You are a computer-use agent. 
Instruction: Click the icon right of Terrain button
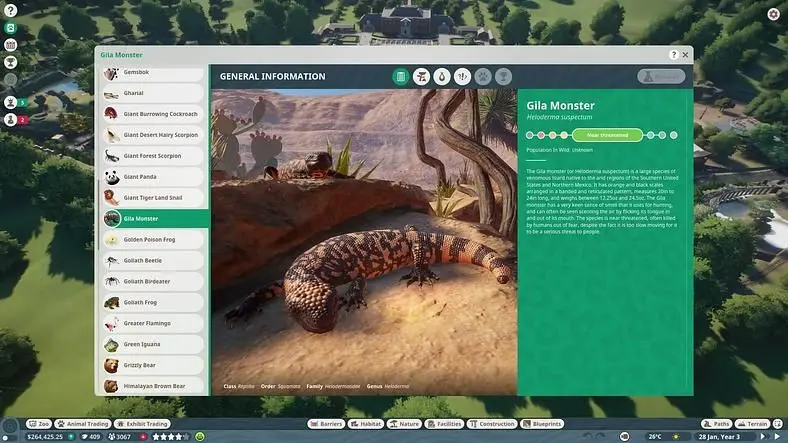click(777, 424)
